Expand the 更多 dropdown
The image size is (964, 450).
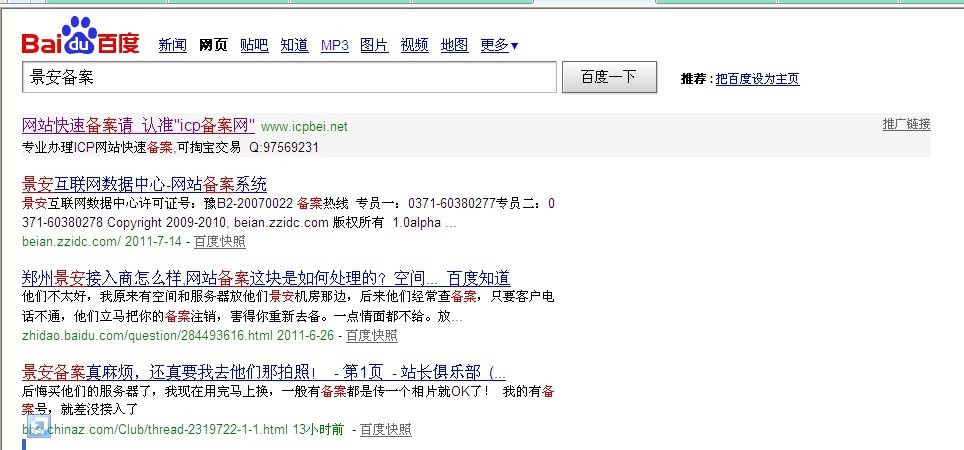coord(499,45)
